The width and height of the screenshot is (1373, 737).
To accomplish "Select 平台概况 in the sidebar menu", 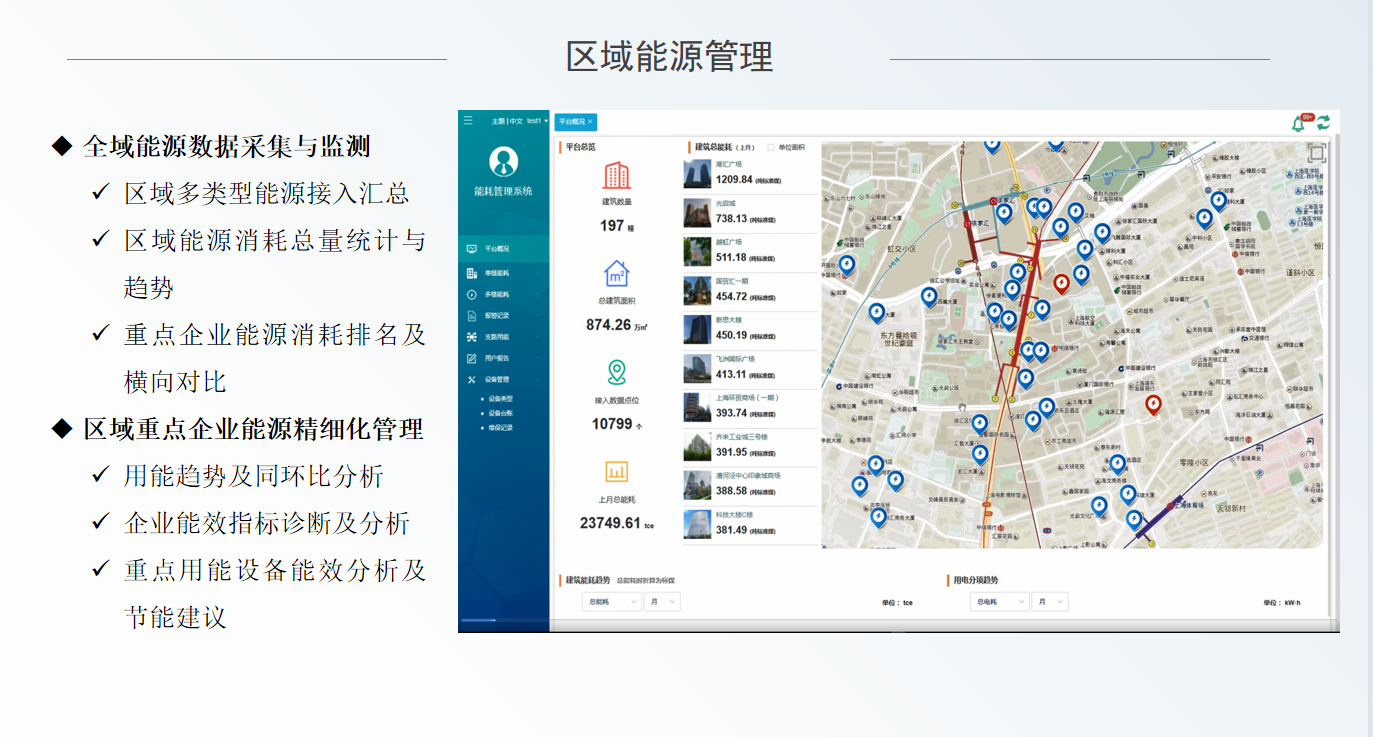I will point(497,248).
